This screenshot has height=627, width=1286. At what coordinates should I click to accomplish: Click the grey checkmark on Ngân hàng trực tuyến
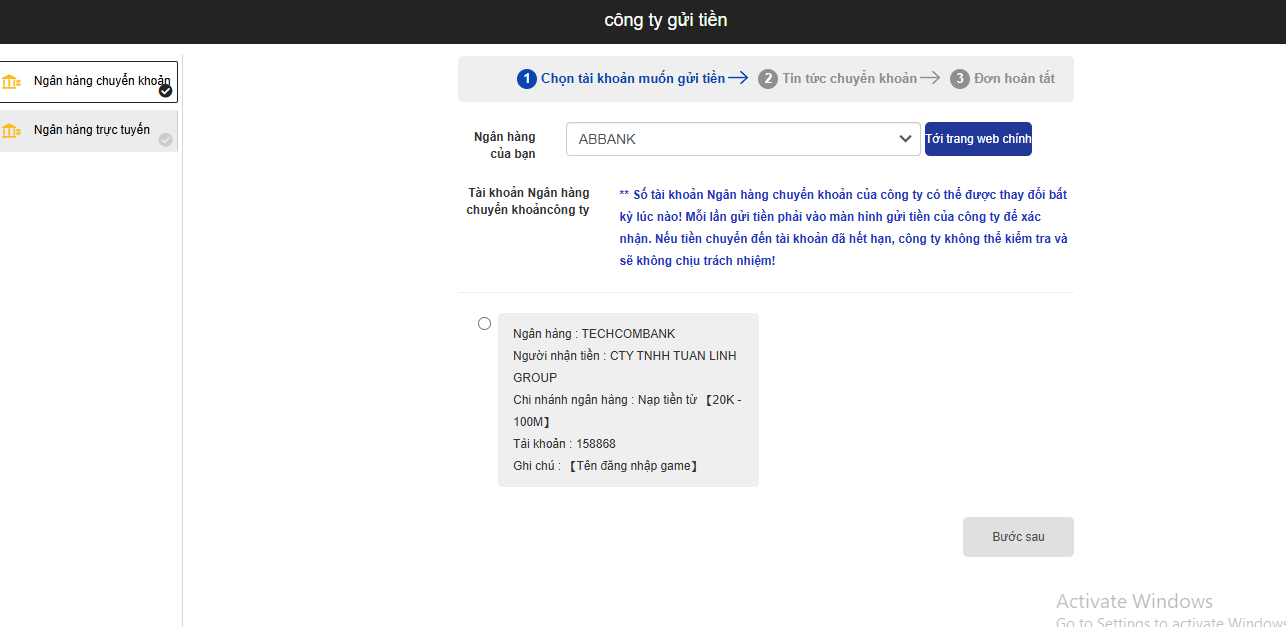point(166,140)
